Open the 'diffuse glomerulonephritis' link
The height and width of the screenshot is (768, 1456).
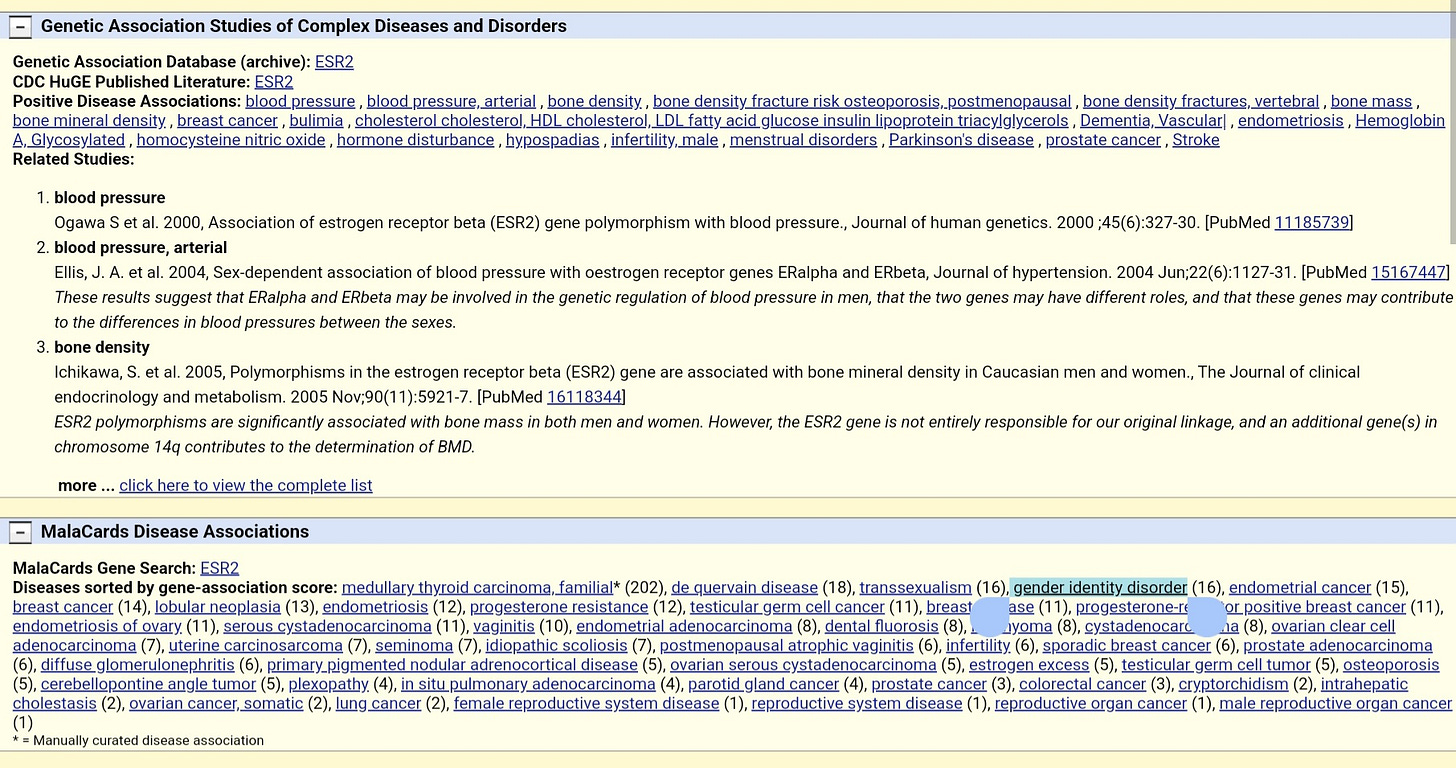pyautogui.click(x=138, y=665)
